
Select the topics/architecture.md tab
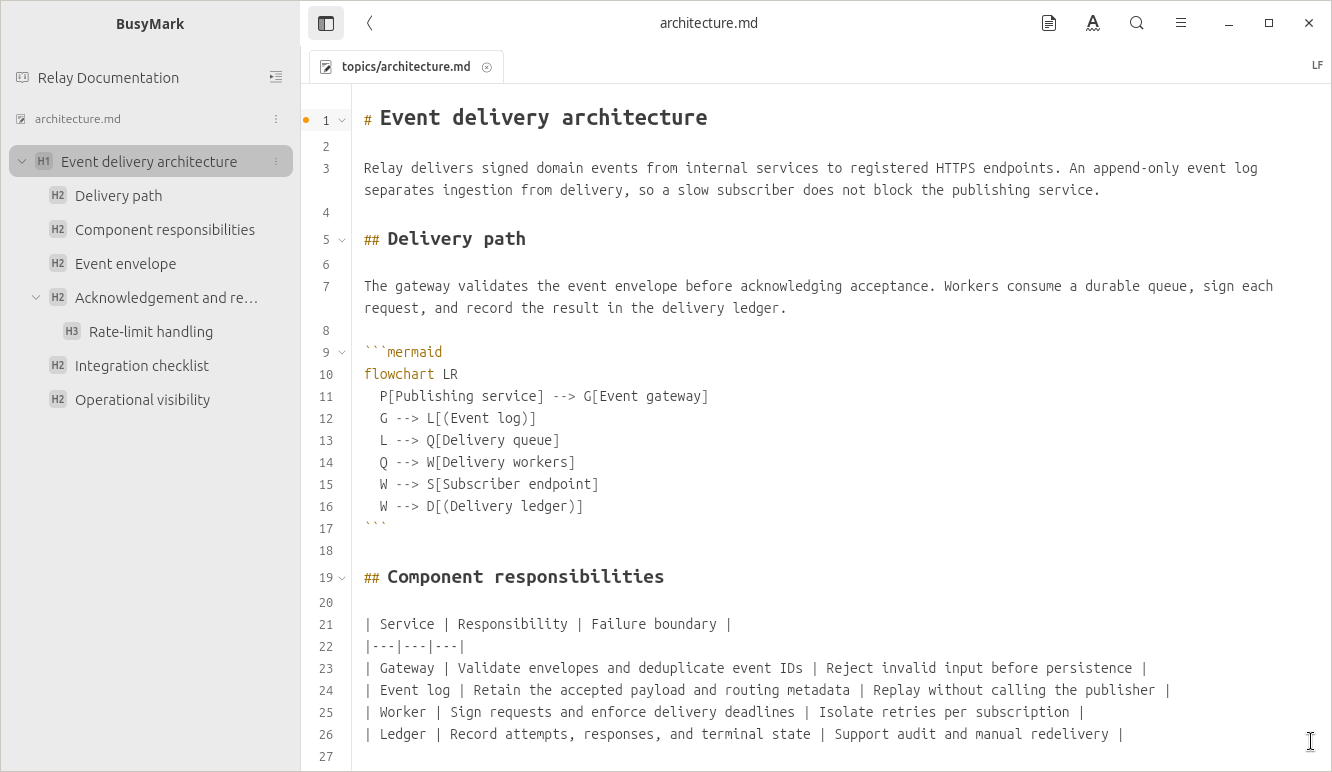click(x=406, y=67)
